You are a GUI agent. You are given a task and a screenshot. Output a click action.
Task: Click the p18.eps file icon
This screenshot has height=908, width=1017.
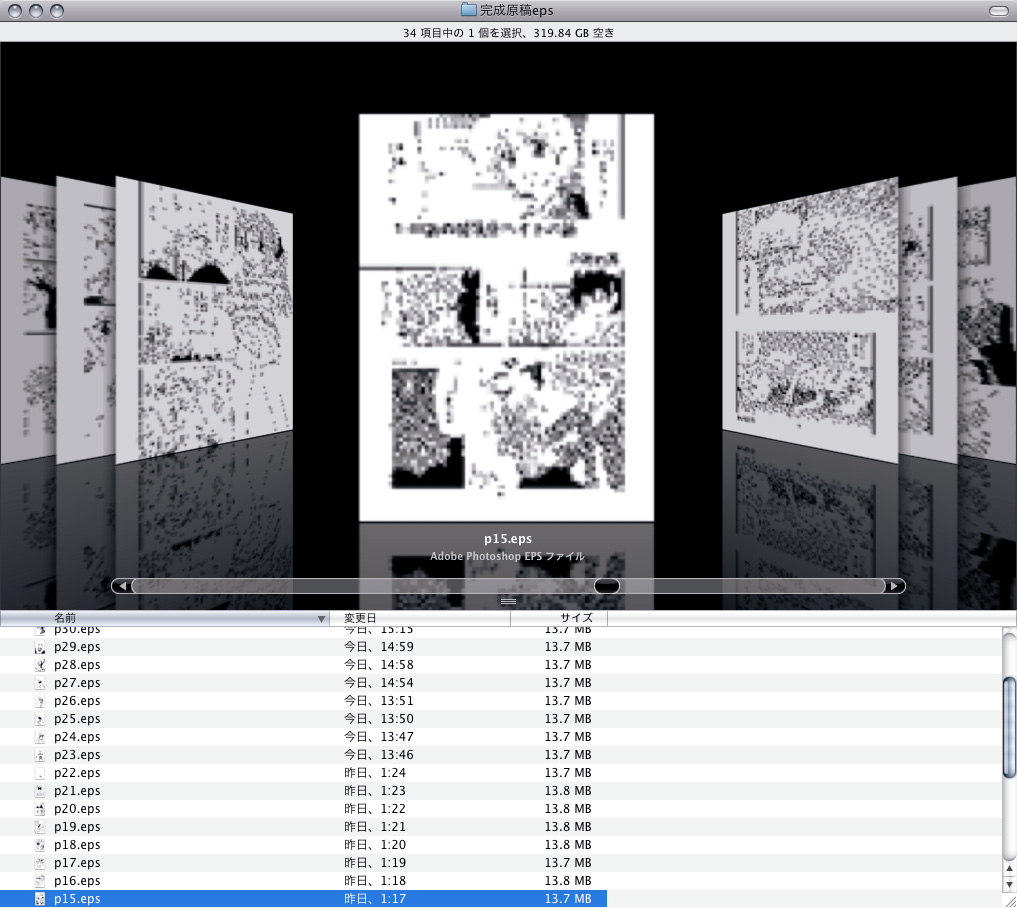[x=40, y=845]
